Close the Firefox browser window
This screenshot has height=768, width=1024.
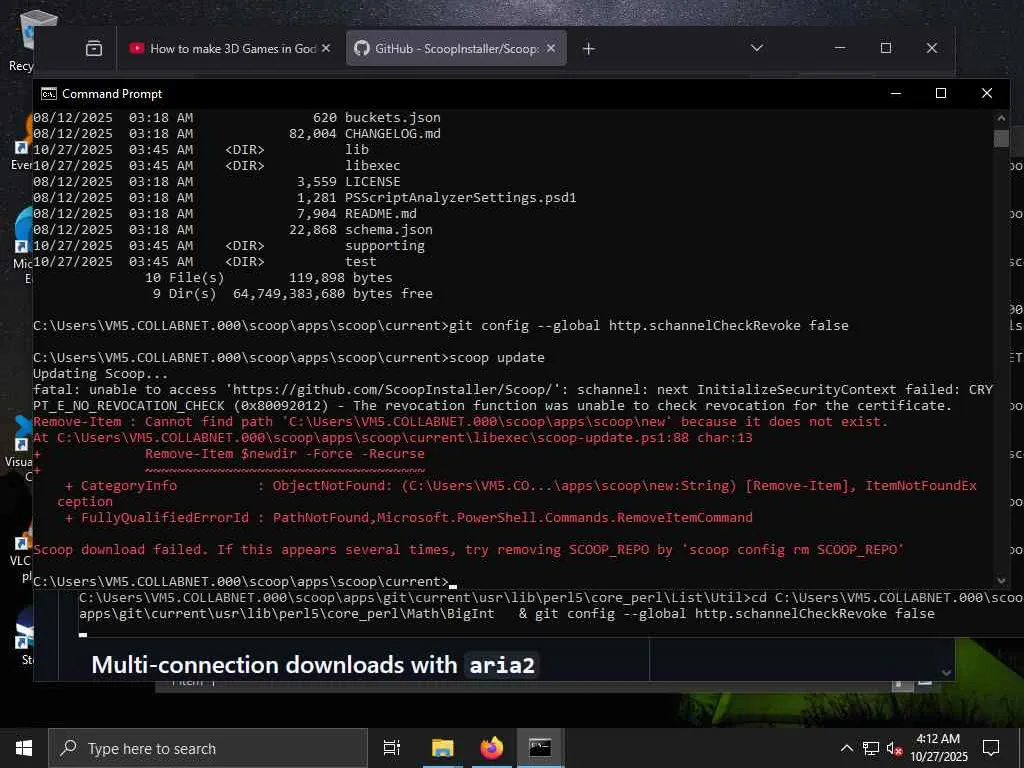pyautogui.click(x=932, y=48)
